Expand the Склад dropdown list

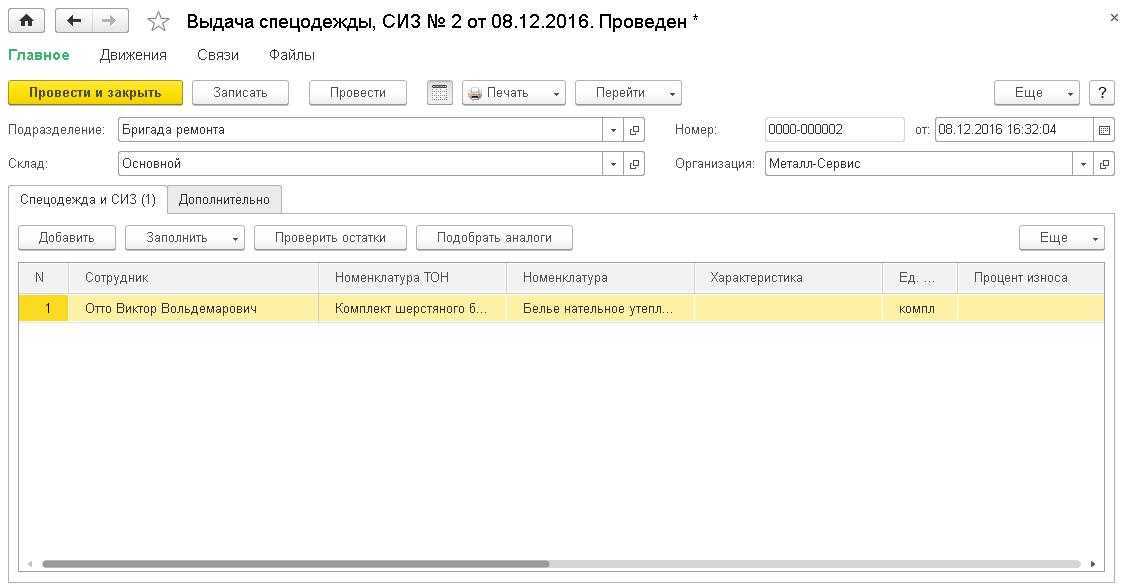(x=613, y=164)
